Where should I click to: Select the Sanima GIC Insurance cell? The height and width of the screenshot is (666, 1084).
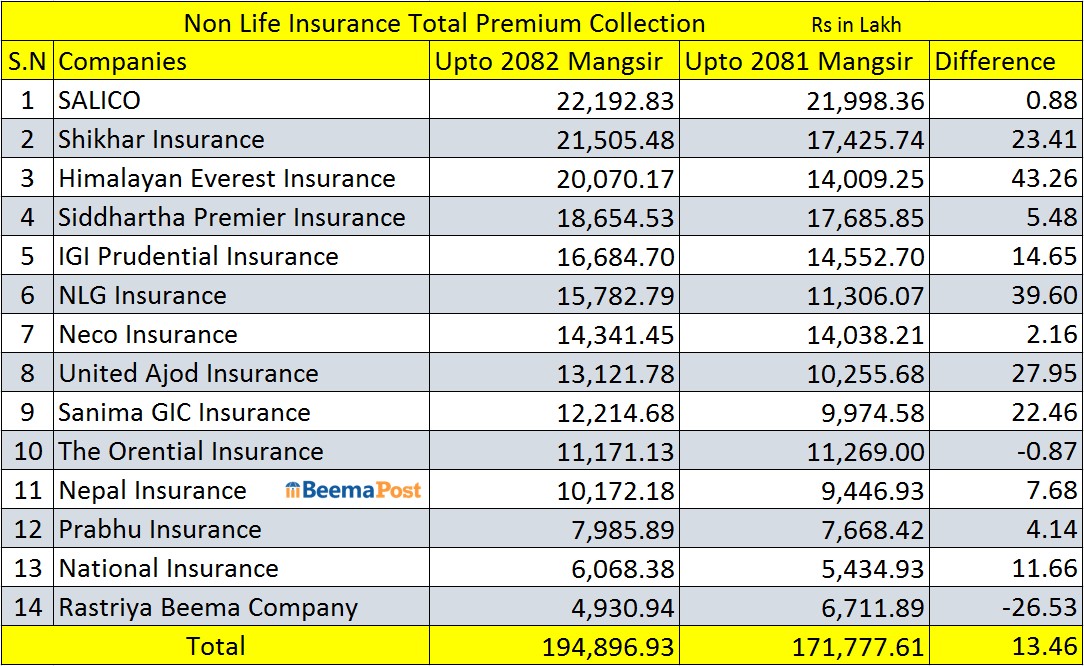click(x=184, y=412)
